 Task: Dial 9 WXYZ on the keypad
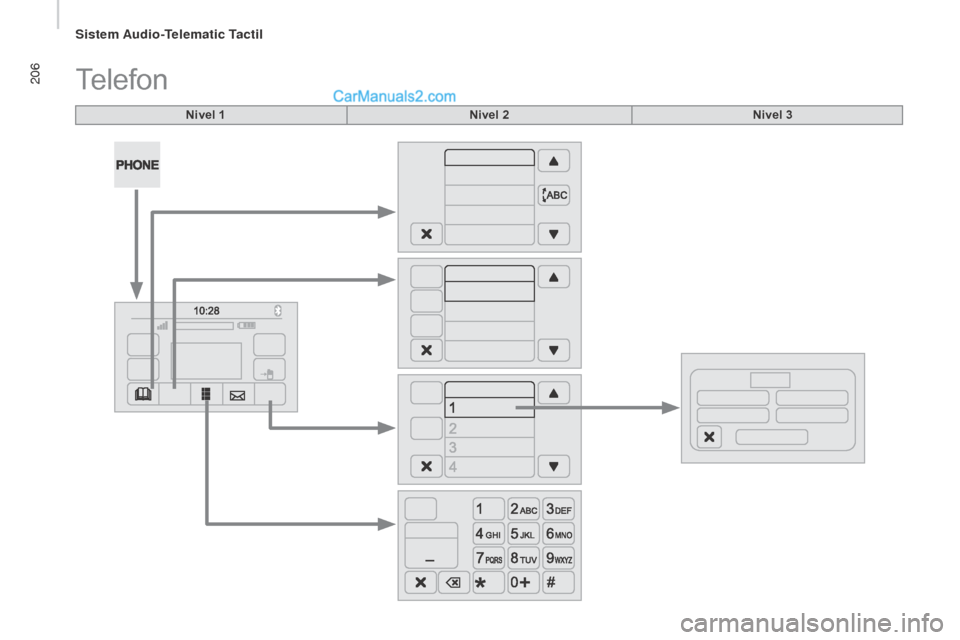558,558
